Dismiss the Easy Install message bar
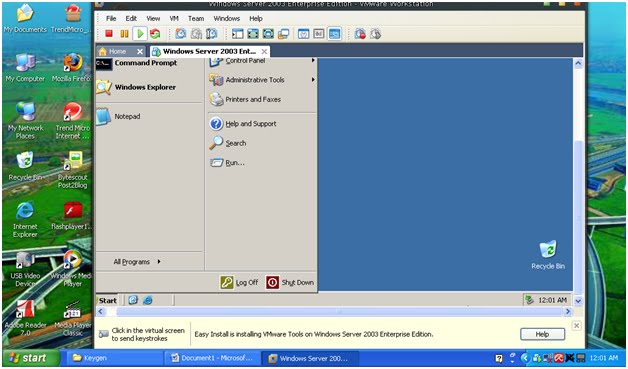Viewport: 628px width, 369px height. pos(576,325)
